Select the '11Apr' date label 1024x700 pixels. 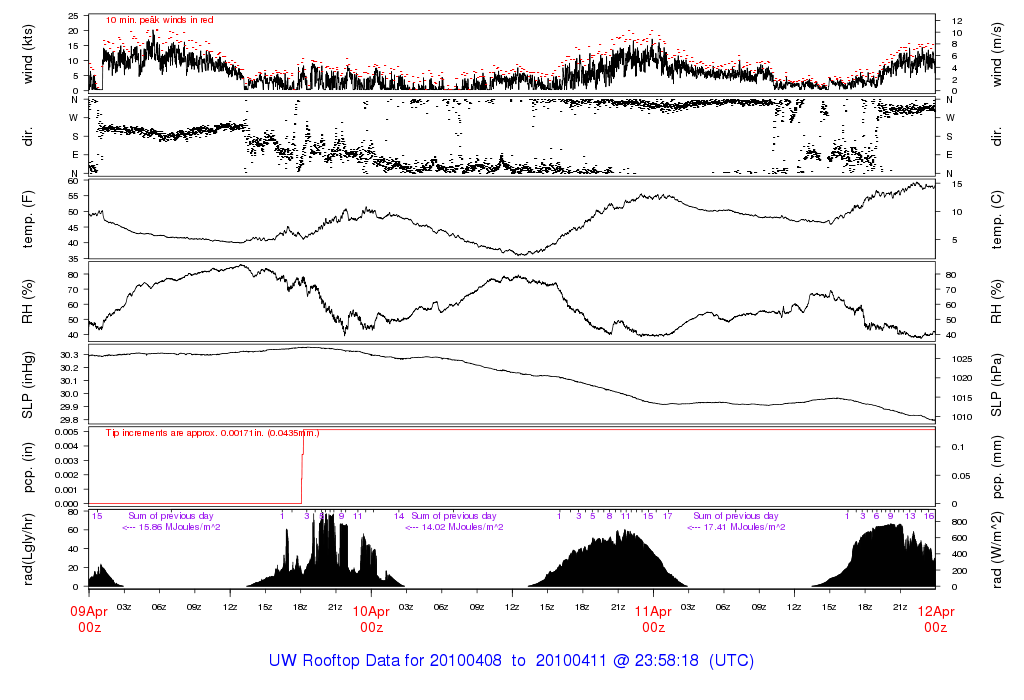pyautogui.click(x=653, y=612)
